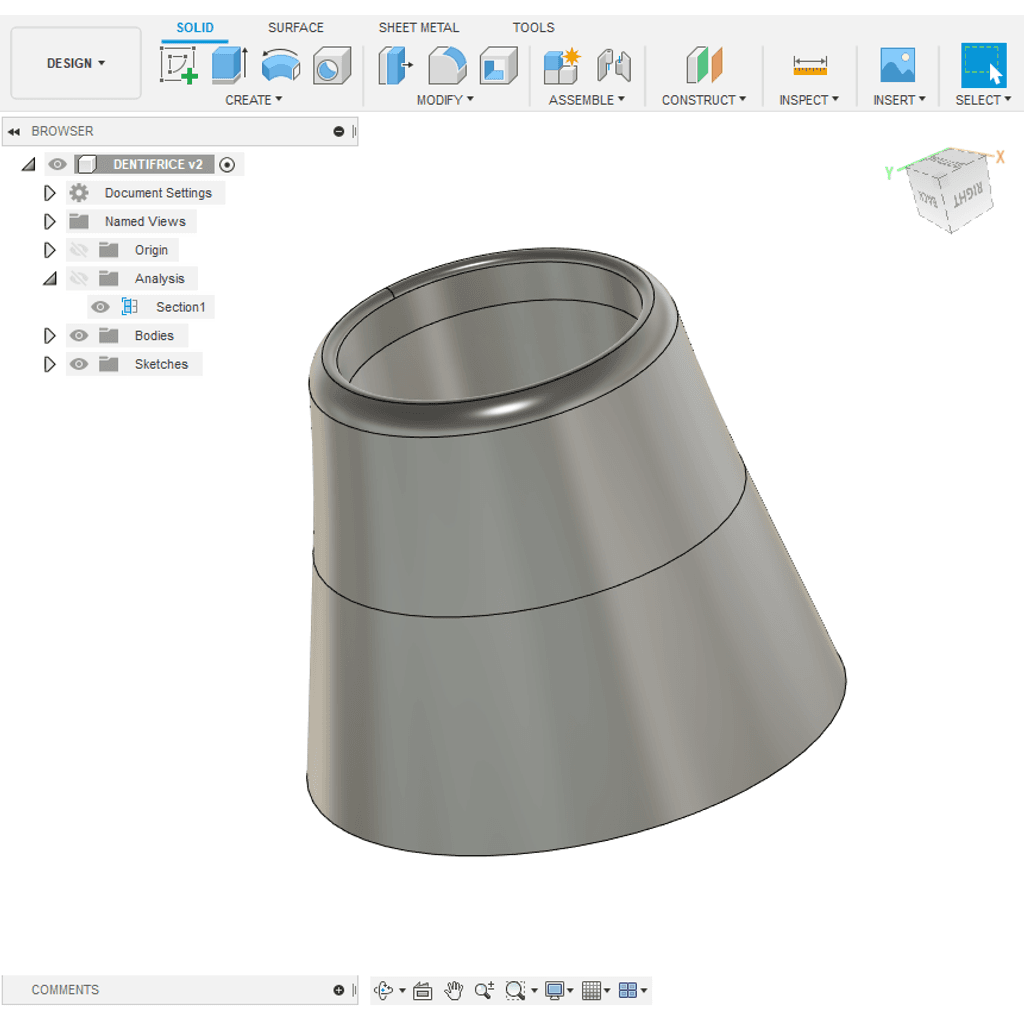Image resolution: width=1024 pixels, height=1024 pixels.
Task: Select the Press Pull tool
Action: click(x=396, y=65)
